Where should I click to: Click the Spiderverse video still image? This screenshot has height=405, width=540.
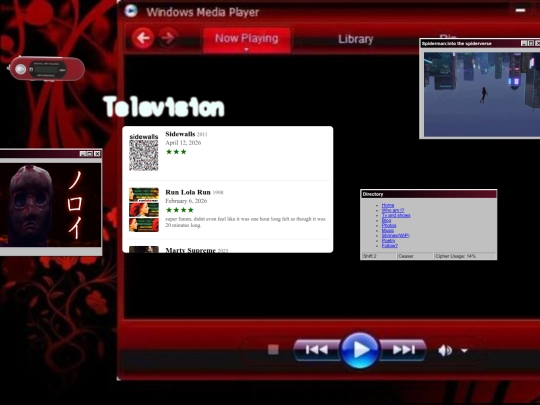[x=481, y=94]
